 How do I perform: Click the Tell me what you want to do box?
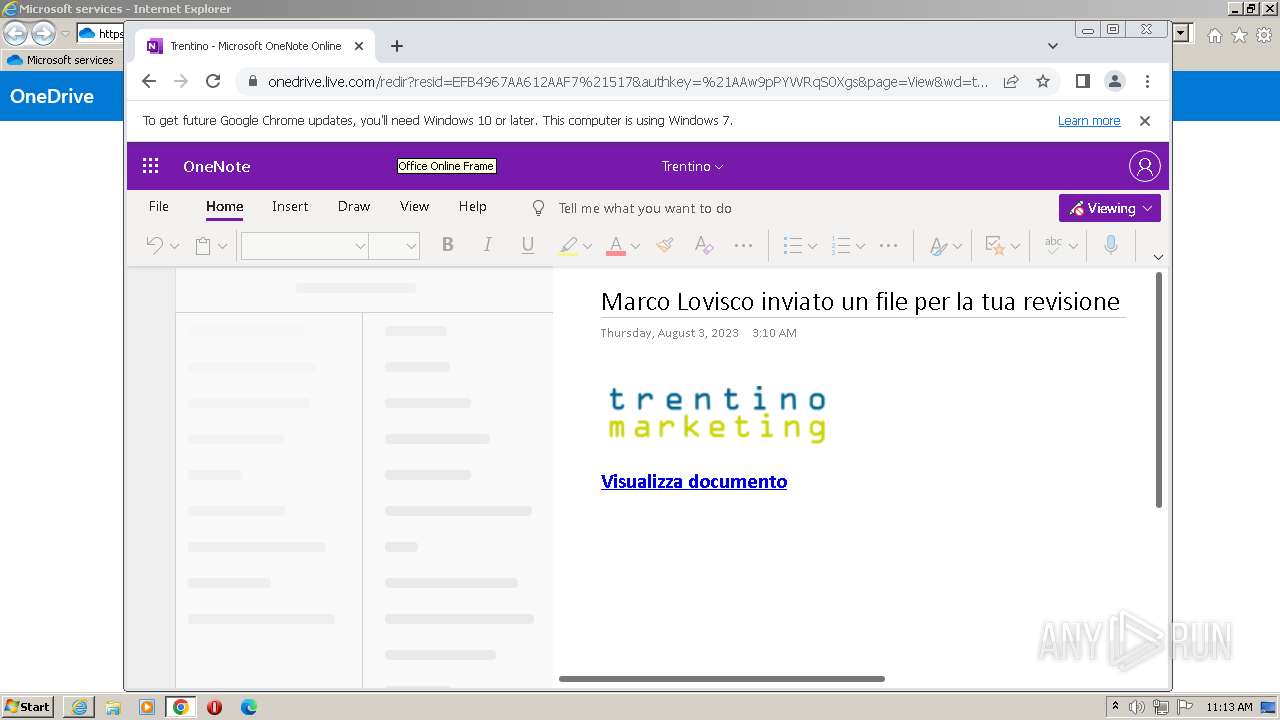645,208
